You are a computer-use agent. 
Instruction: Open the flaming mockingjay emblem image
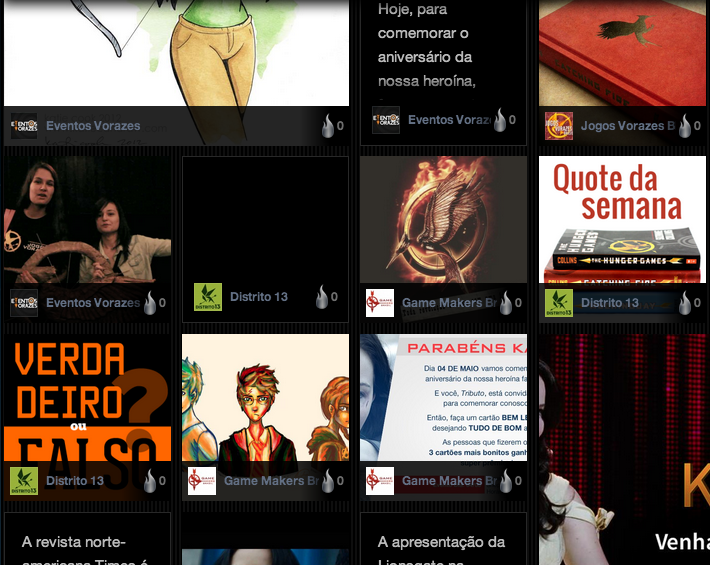tap(443, 220)
